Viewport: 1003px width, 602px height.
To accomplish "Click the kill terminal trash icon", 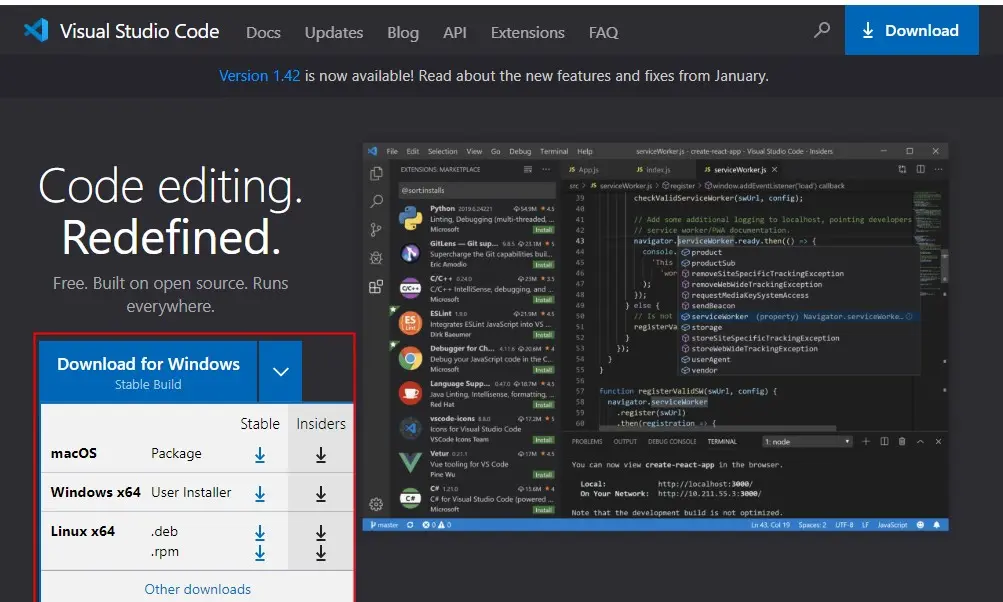I will point(902,441).
